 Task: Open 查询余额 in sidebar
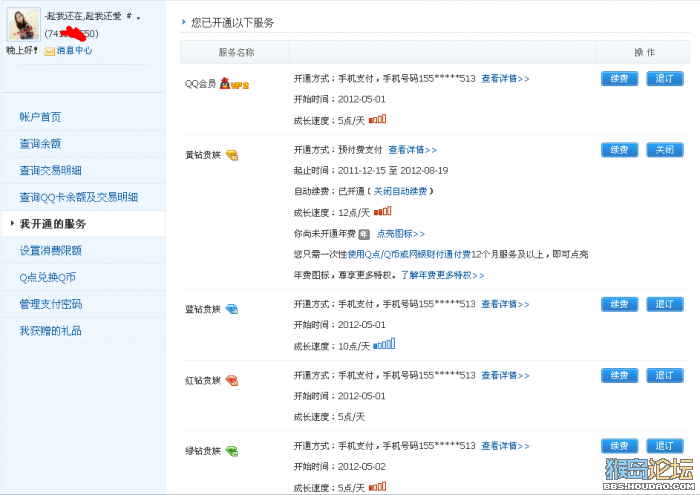click(40, 144)
